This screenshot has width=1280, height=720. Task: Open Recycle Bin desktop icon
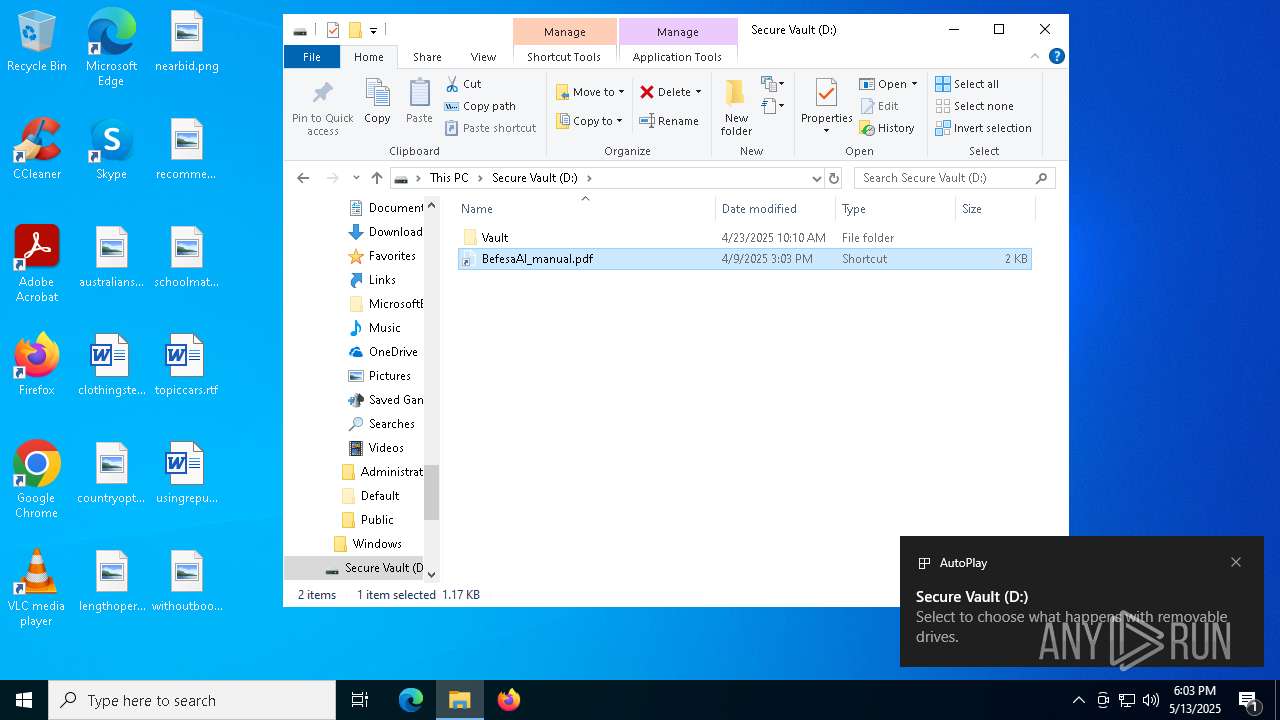tap(37, 42)
